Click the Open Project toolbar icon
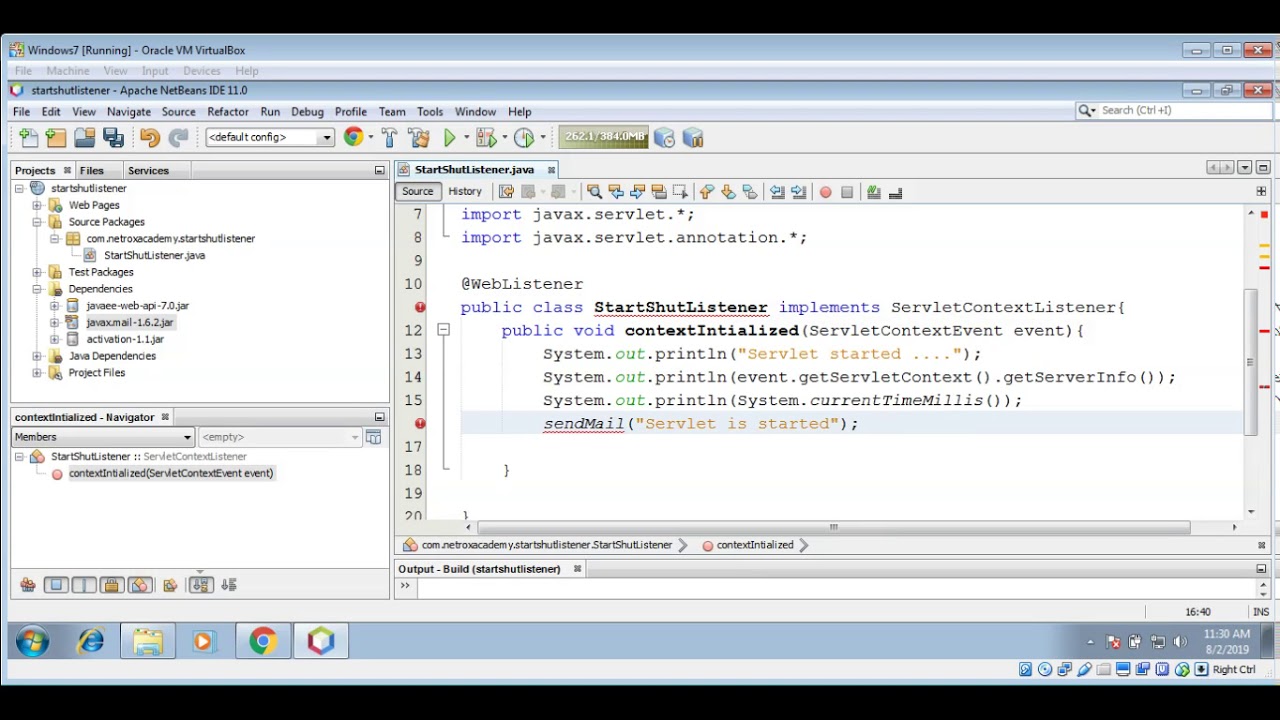This screenshot has height=720, width=1280. (x=84, y=138)
